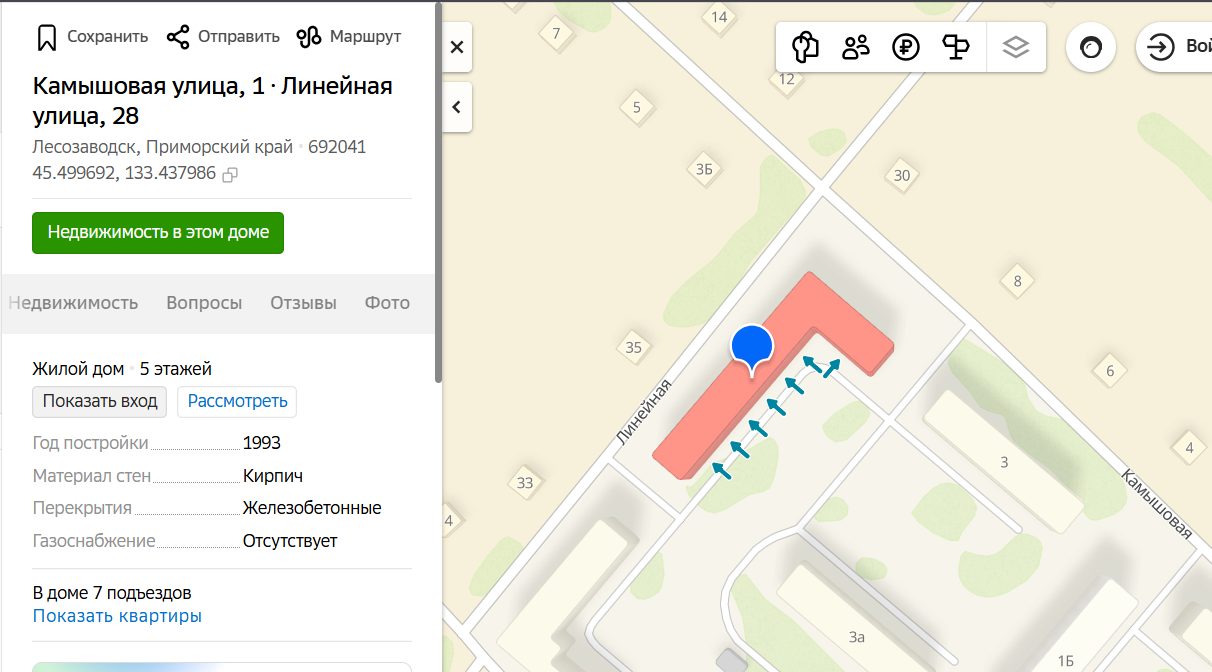
Task: Toggle the tree icon map layer
Action: tap(805, 47)
